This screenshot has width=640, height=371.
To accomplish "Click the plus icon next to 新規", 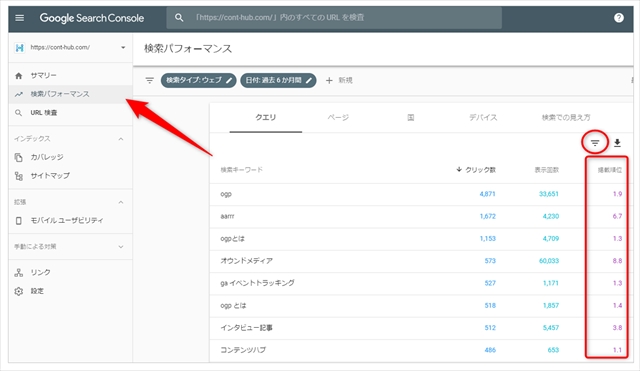I will pyautogui.click(x=329, y=80).
